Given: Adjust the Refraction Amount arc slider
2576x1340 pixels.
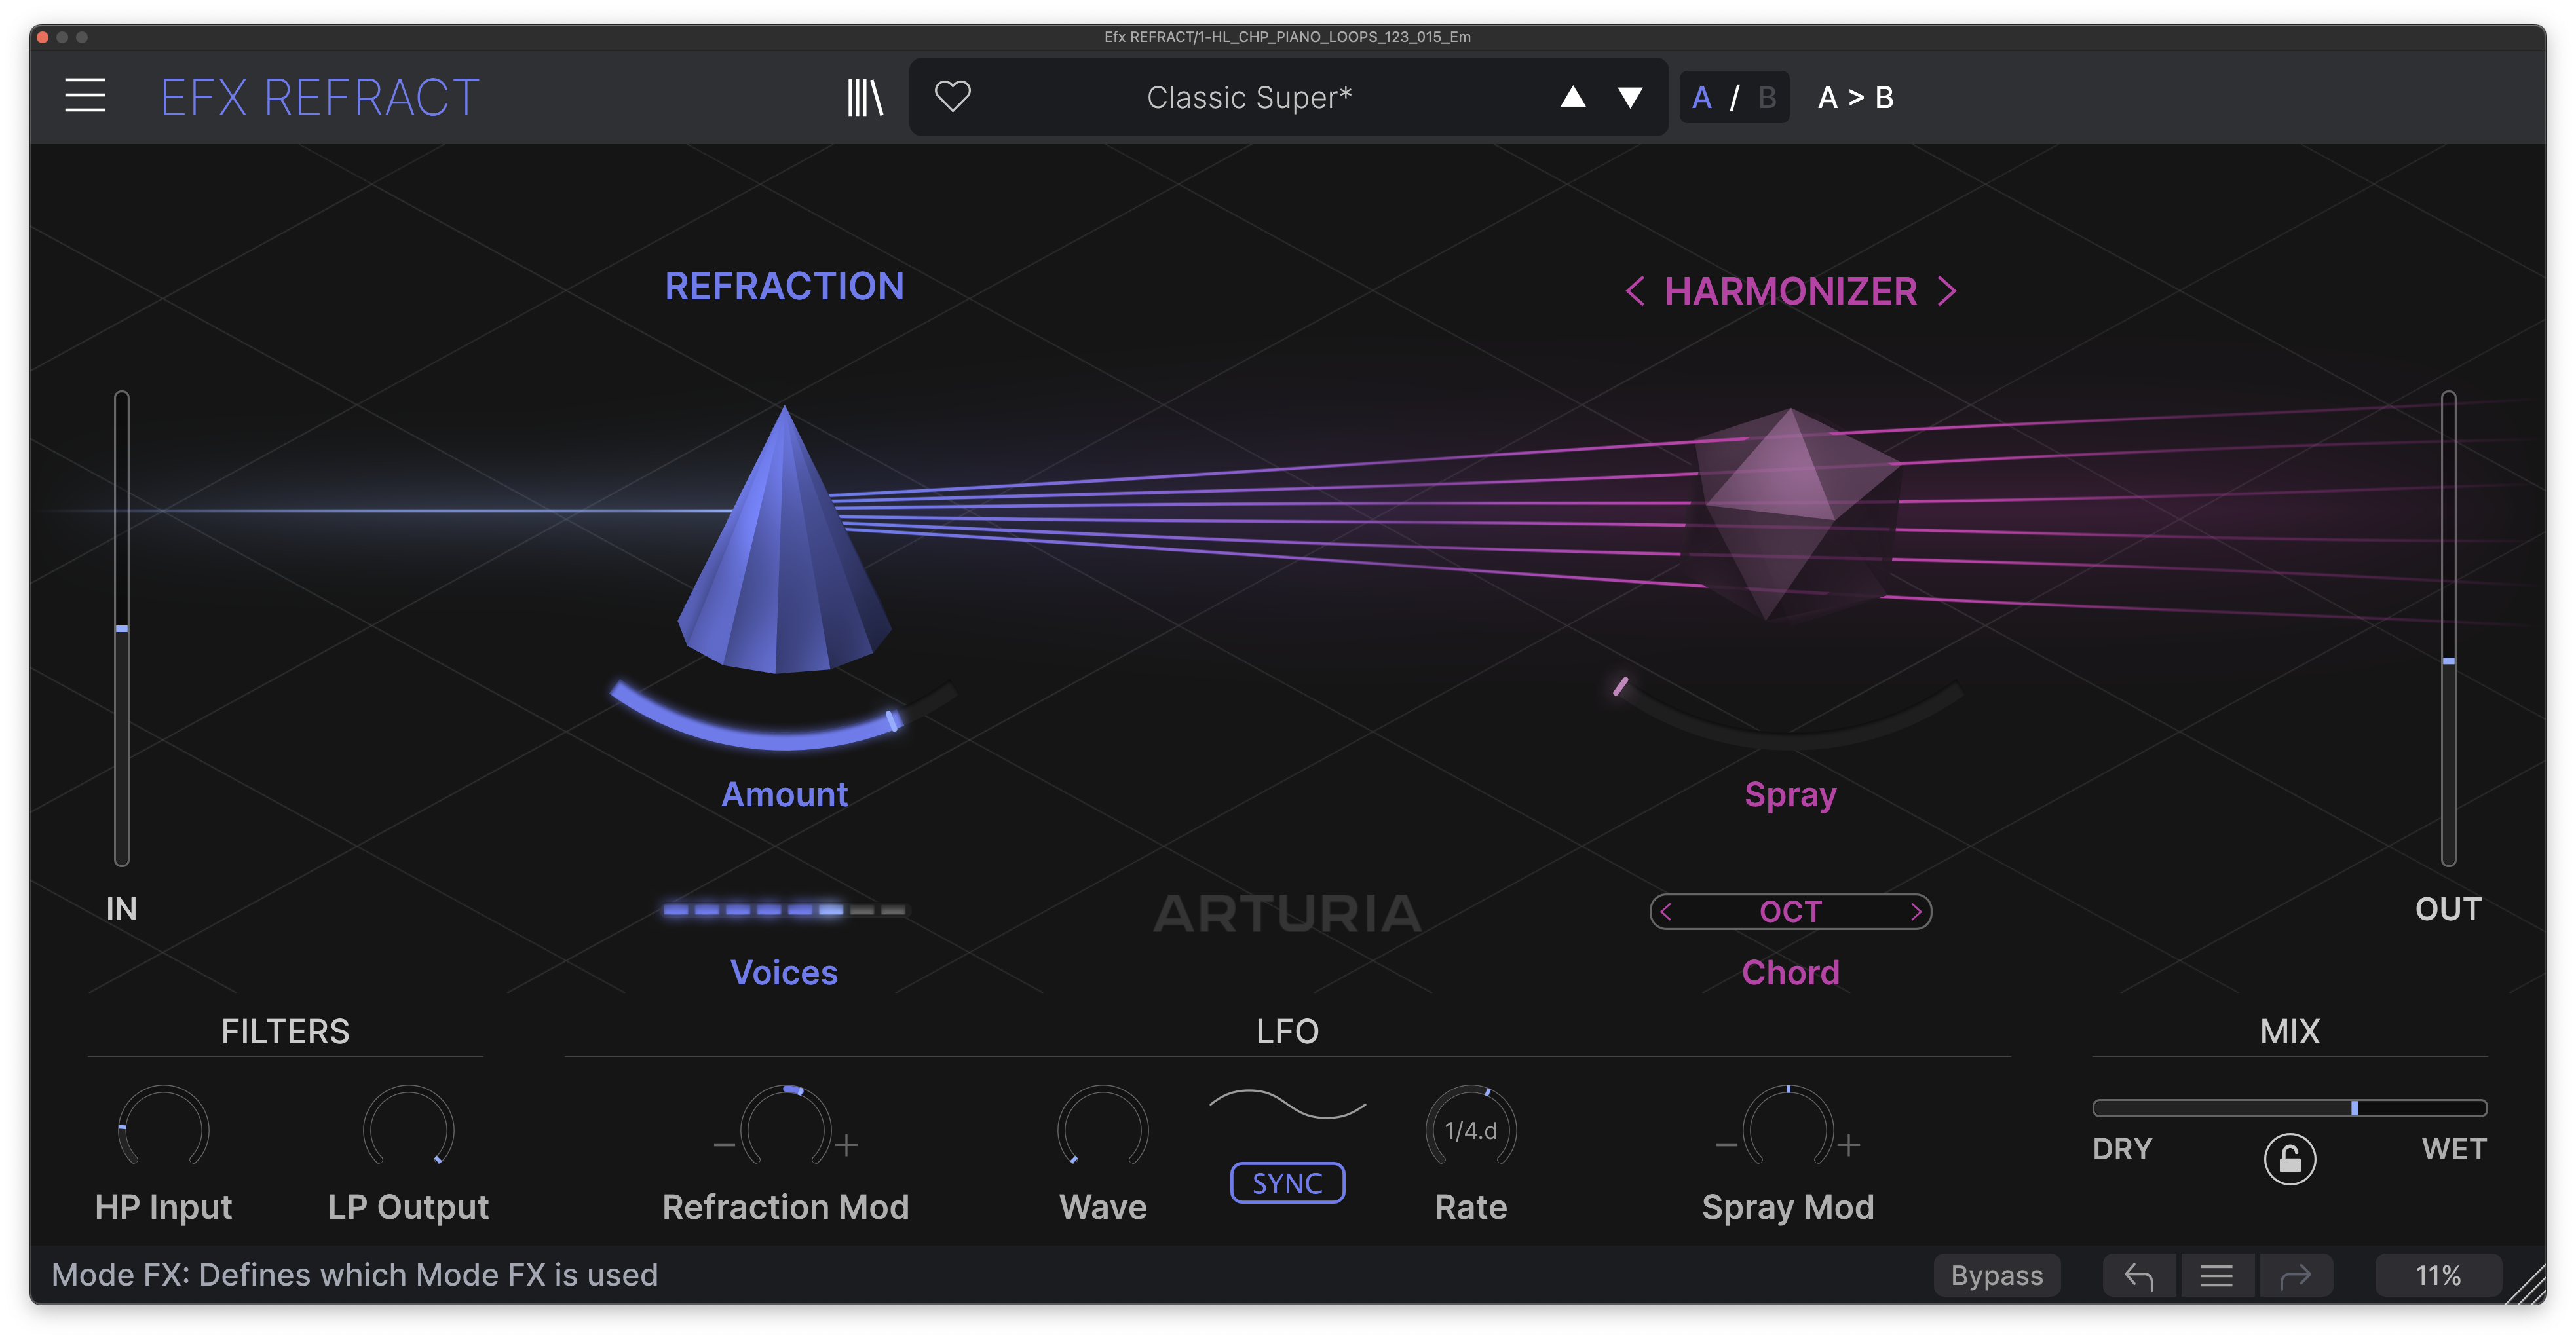Looking at the screenshot, I should pos(783,717).
